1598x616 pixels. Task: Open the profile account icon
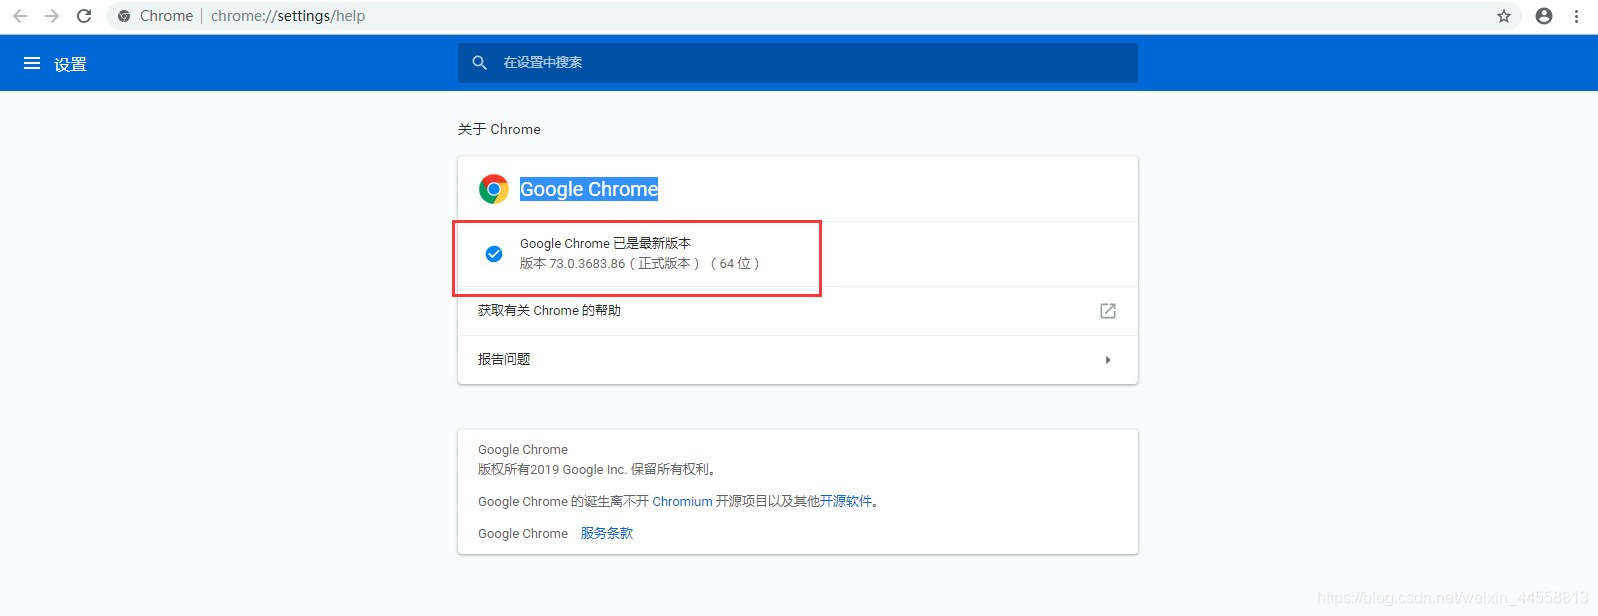point(1544,16)
